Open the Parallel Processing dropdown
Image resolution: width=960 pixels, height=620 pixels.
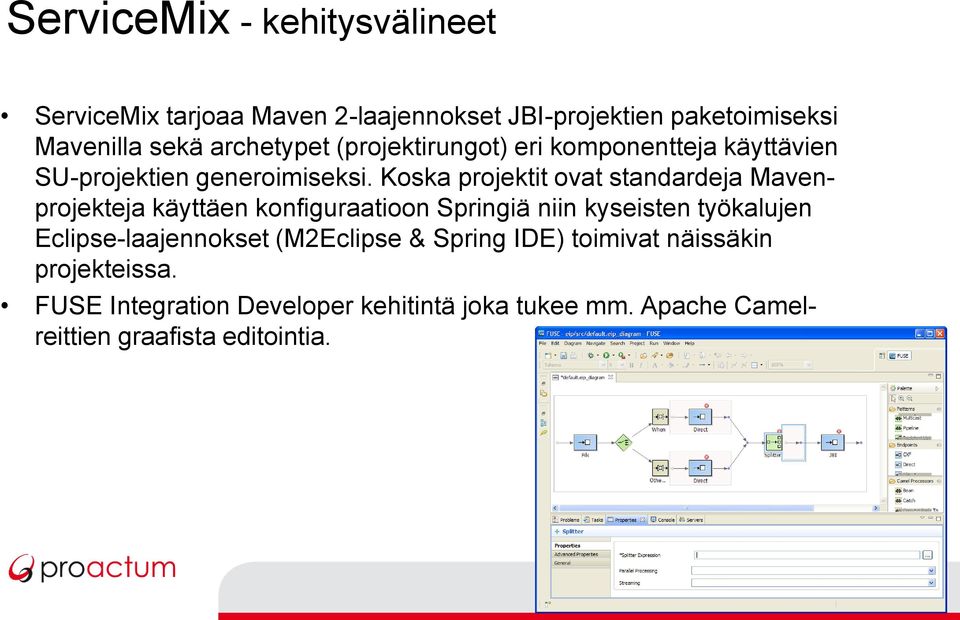tap(931, 570)
